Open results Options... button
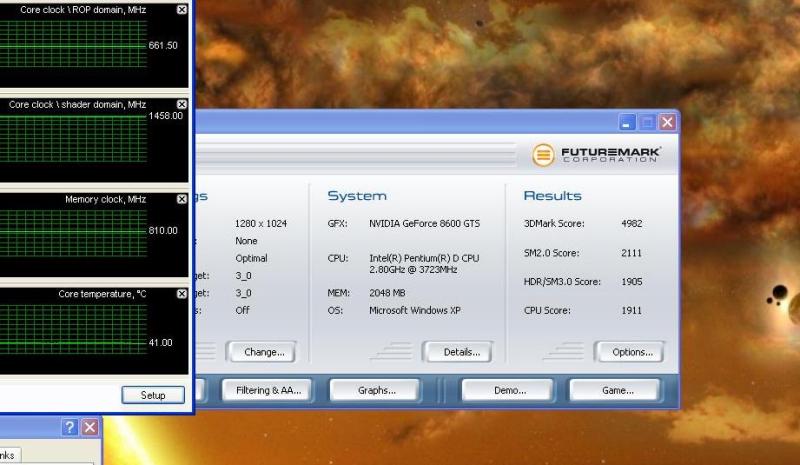This screenshot has width=800, height=465. coord(632,352)
